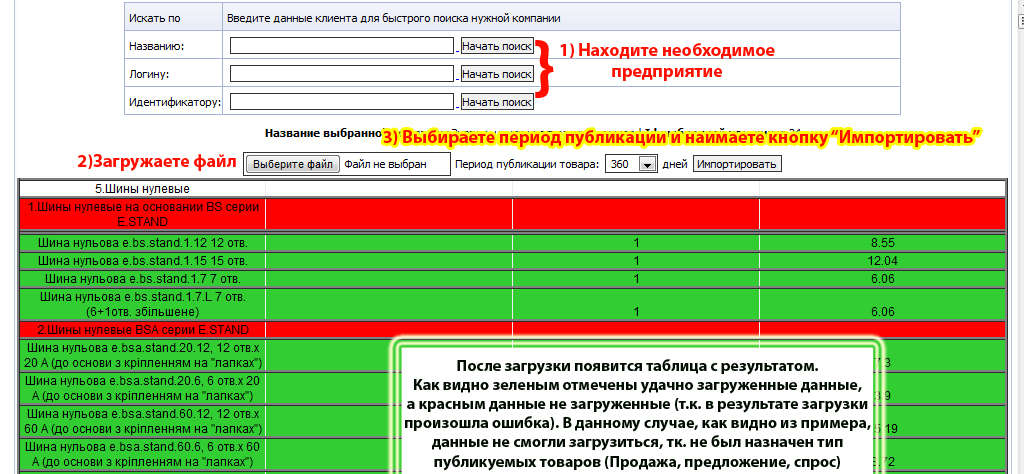Image resolution: width=1024 pixels, height=474 pixels.
Task: Click the price cell showing 12.04
Action: click(x=881, y=260)
